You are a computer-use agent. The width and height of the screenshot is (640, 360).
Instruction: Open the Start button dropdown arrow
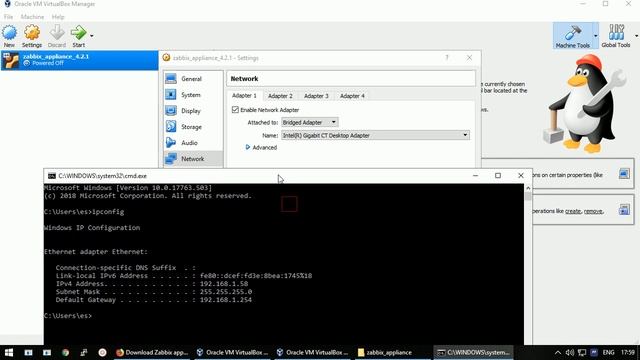[x=91, y=36]
